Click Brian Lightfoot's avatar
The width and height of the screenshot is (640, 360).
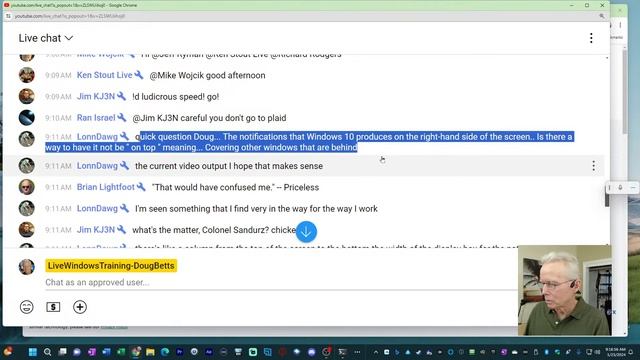pyautogui.click(x=27, y=187)
